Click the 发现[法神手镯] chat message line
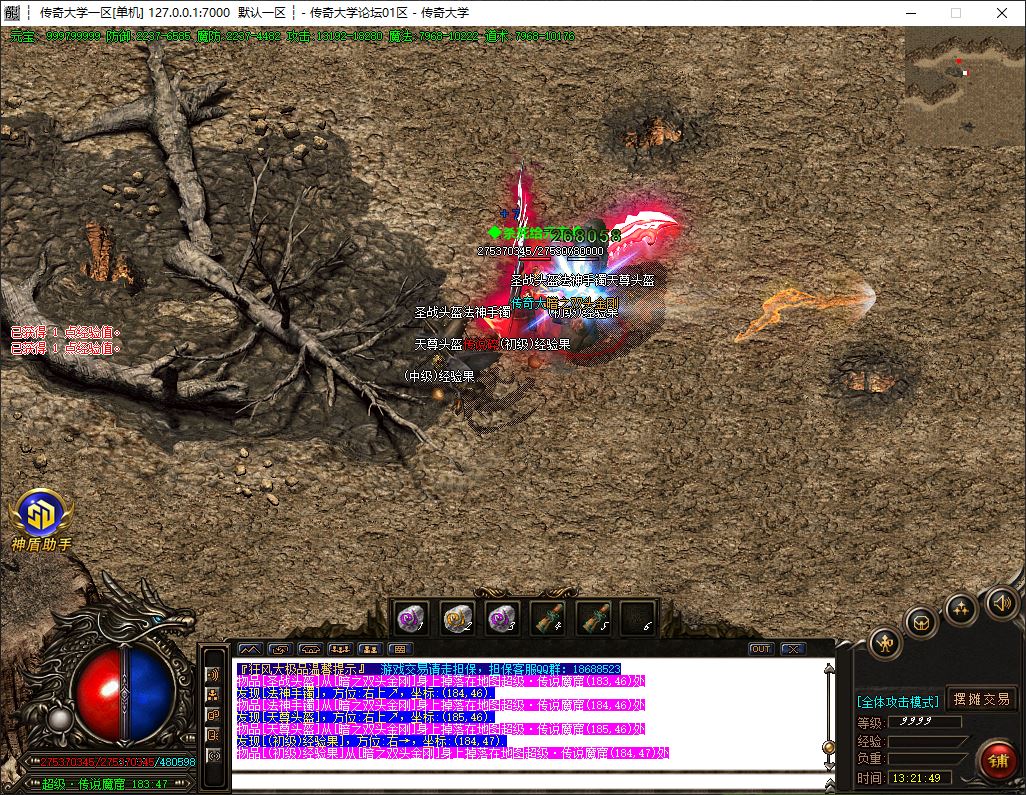Screen dimensions: 1026x795 [364, 693]
